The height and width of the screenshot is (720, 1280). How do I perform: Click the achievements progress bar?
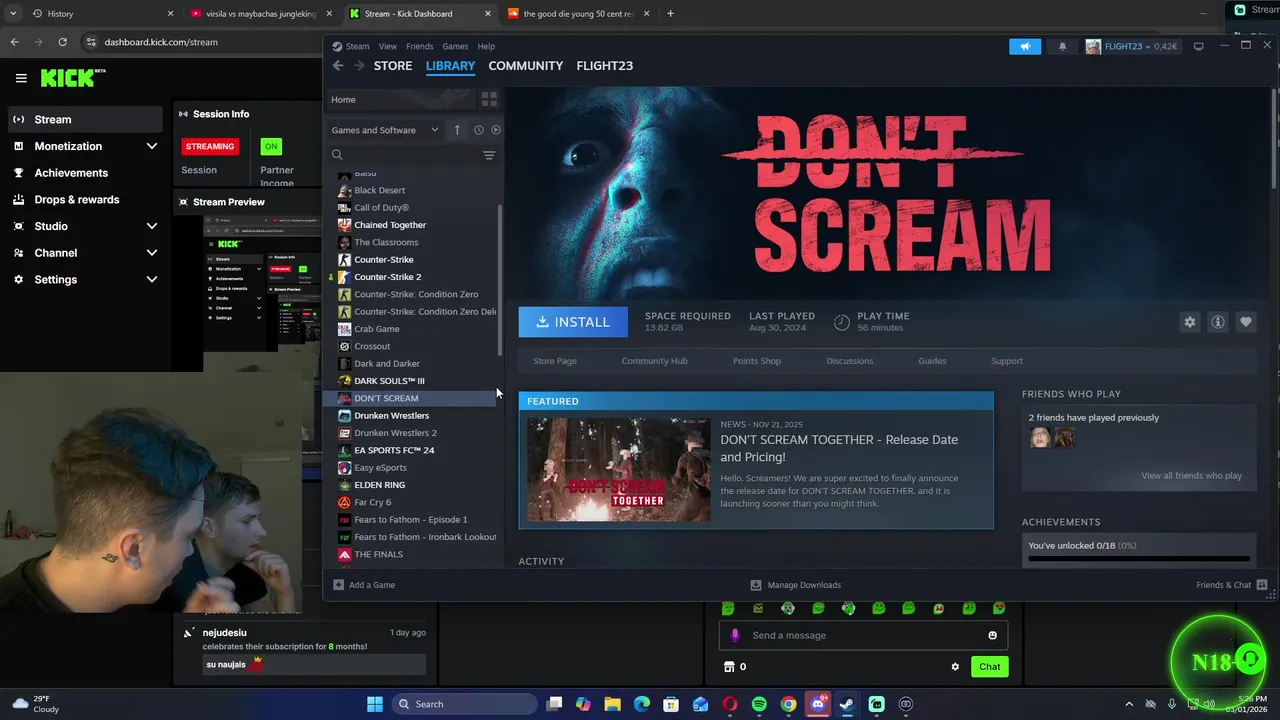click(x=1139, y=559)
